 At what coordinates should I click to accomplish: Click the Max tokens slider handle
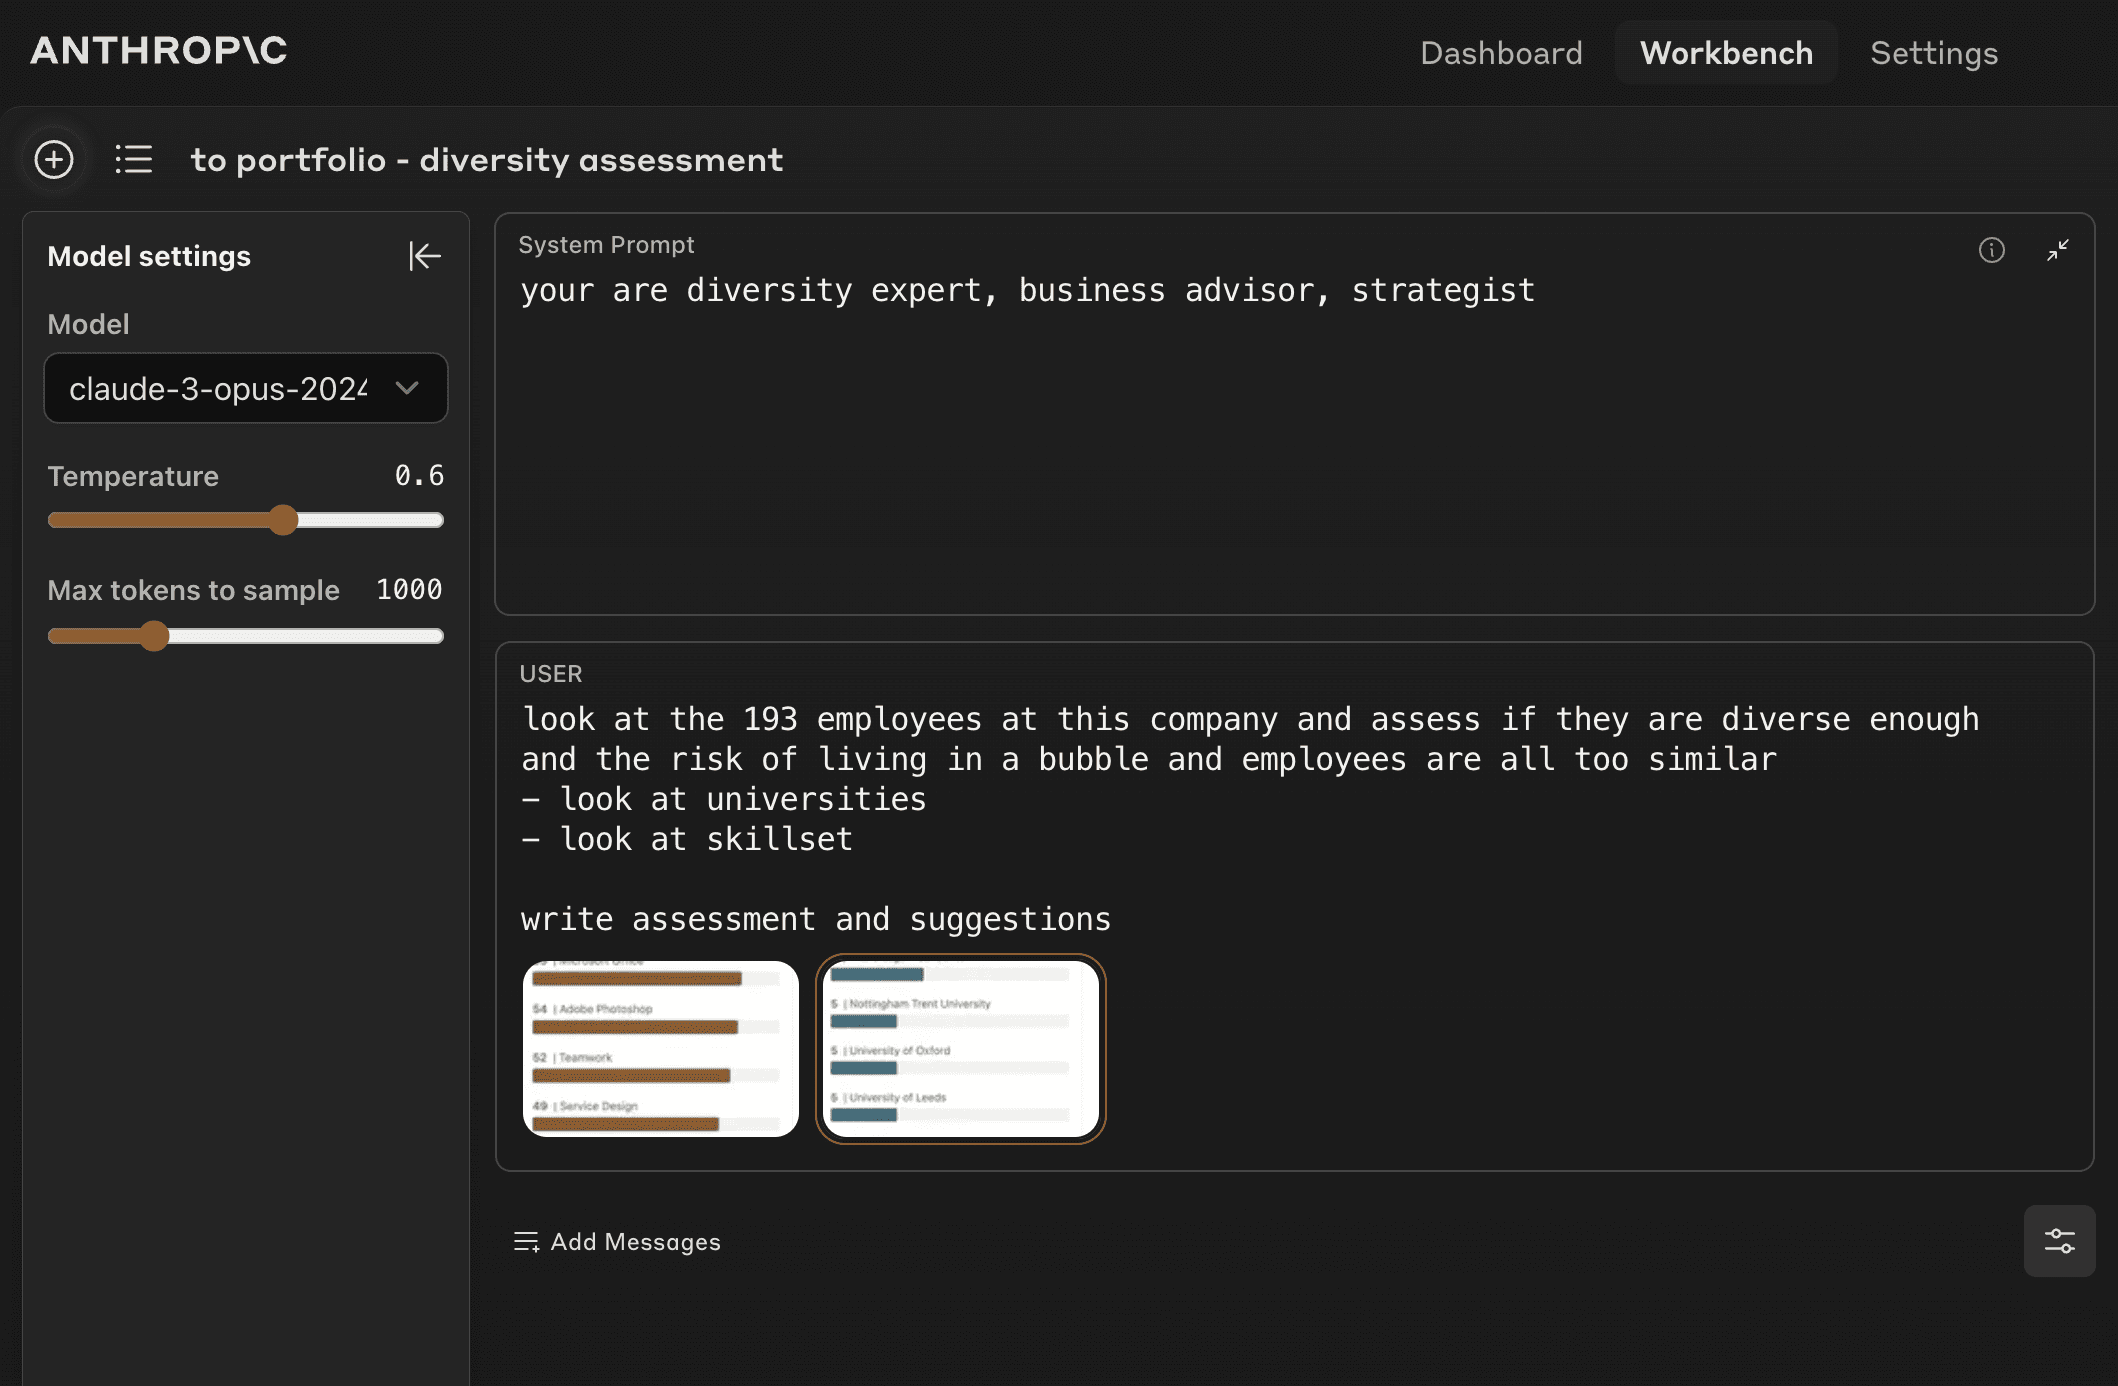154,636
